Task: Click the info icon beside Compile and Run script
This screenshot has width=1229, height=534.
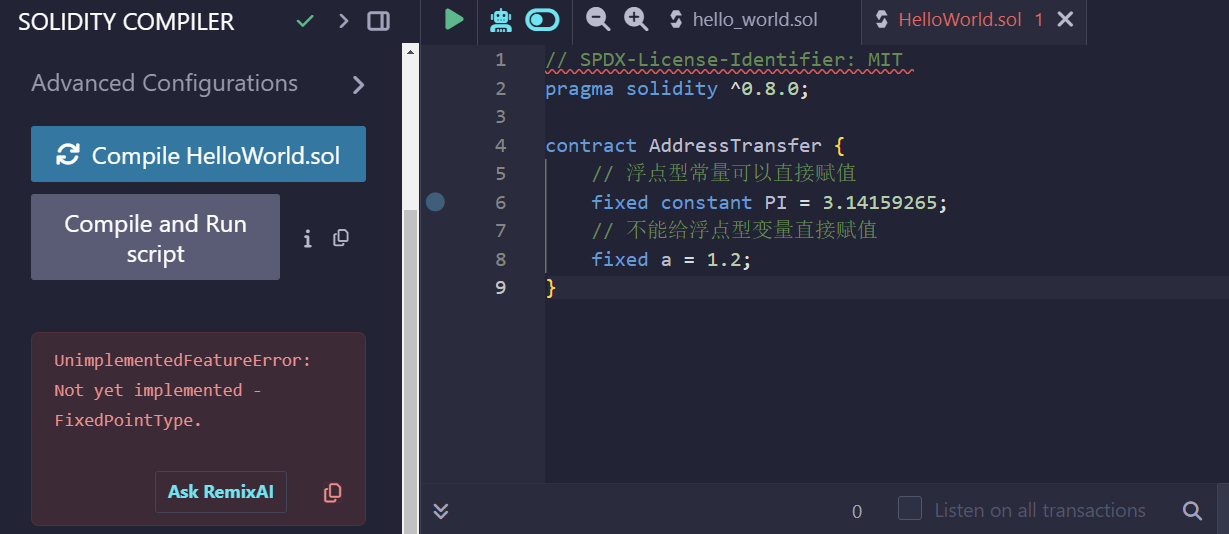Action: coord(308,238)
